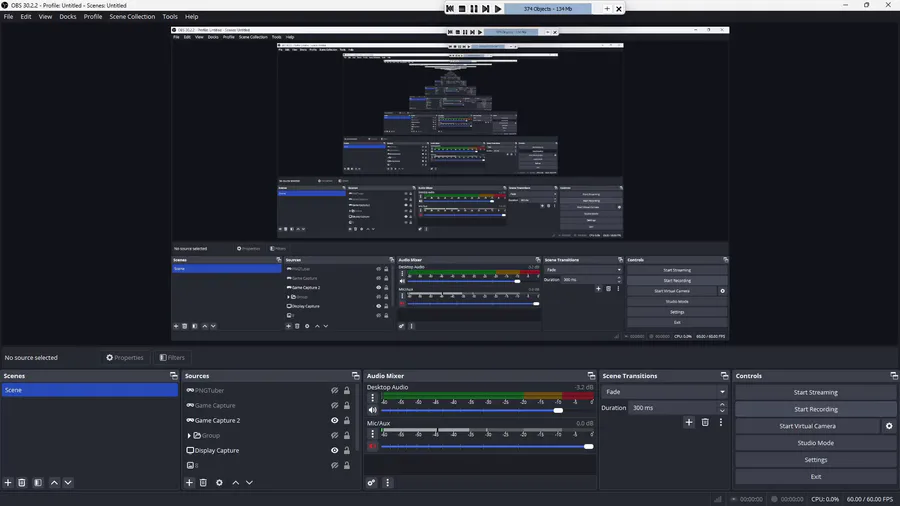Increase the transition duration with the up stepper

coord(722,404)
